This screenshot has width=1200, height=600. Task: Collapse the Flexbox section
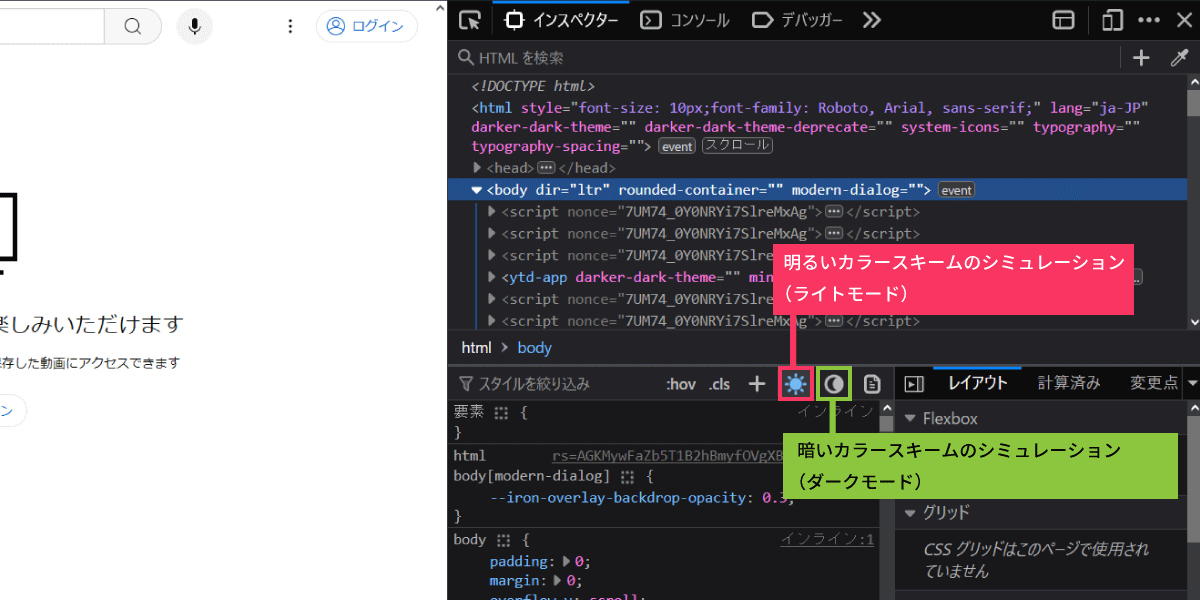coord(910,418)
